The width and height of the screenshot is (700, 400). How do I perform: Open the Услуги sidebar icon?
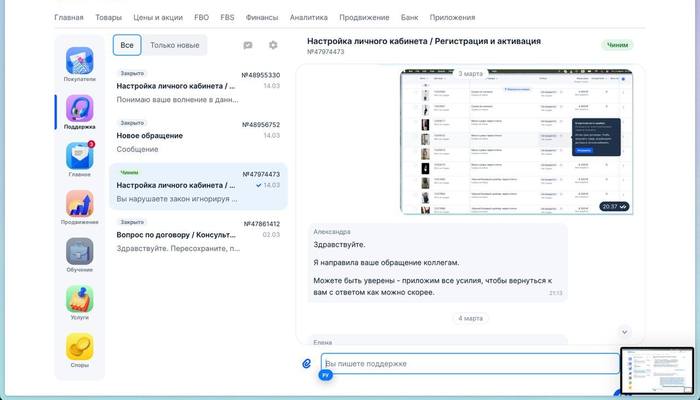[x=79, y=300]
